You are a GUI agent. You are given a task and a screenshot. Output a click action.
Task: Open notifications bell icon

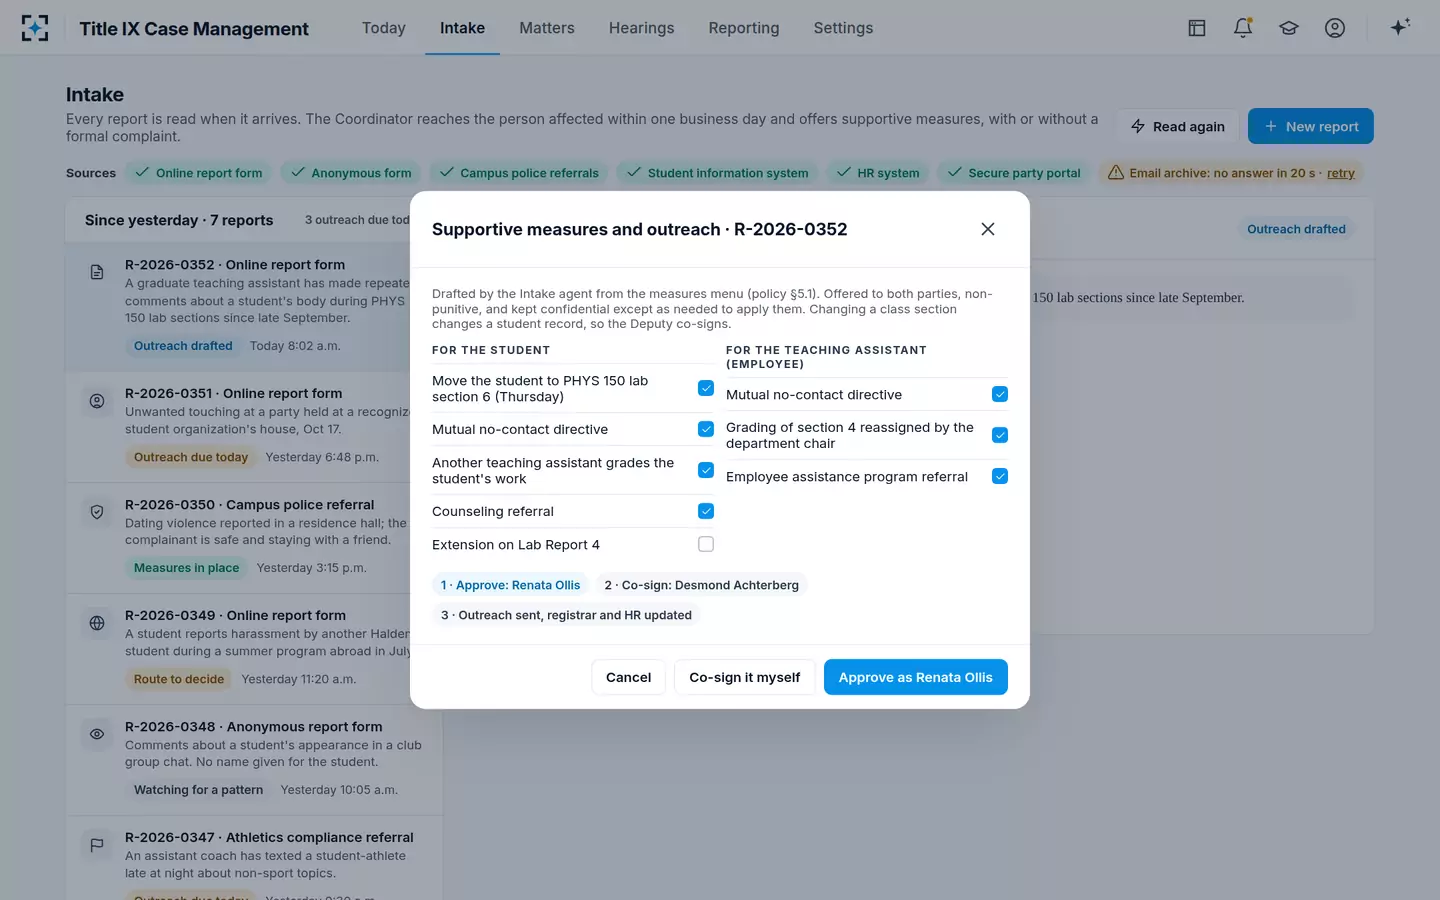1243,28
